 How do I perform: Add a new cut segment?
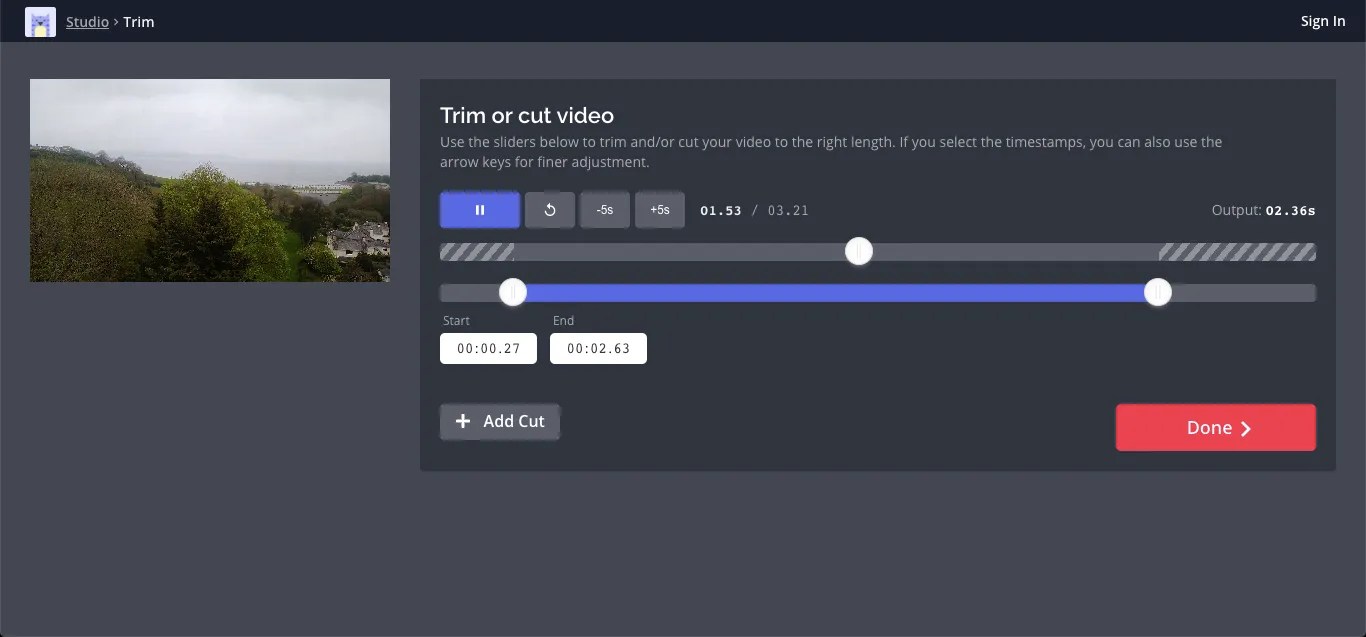click(500, 421)
